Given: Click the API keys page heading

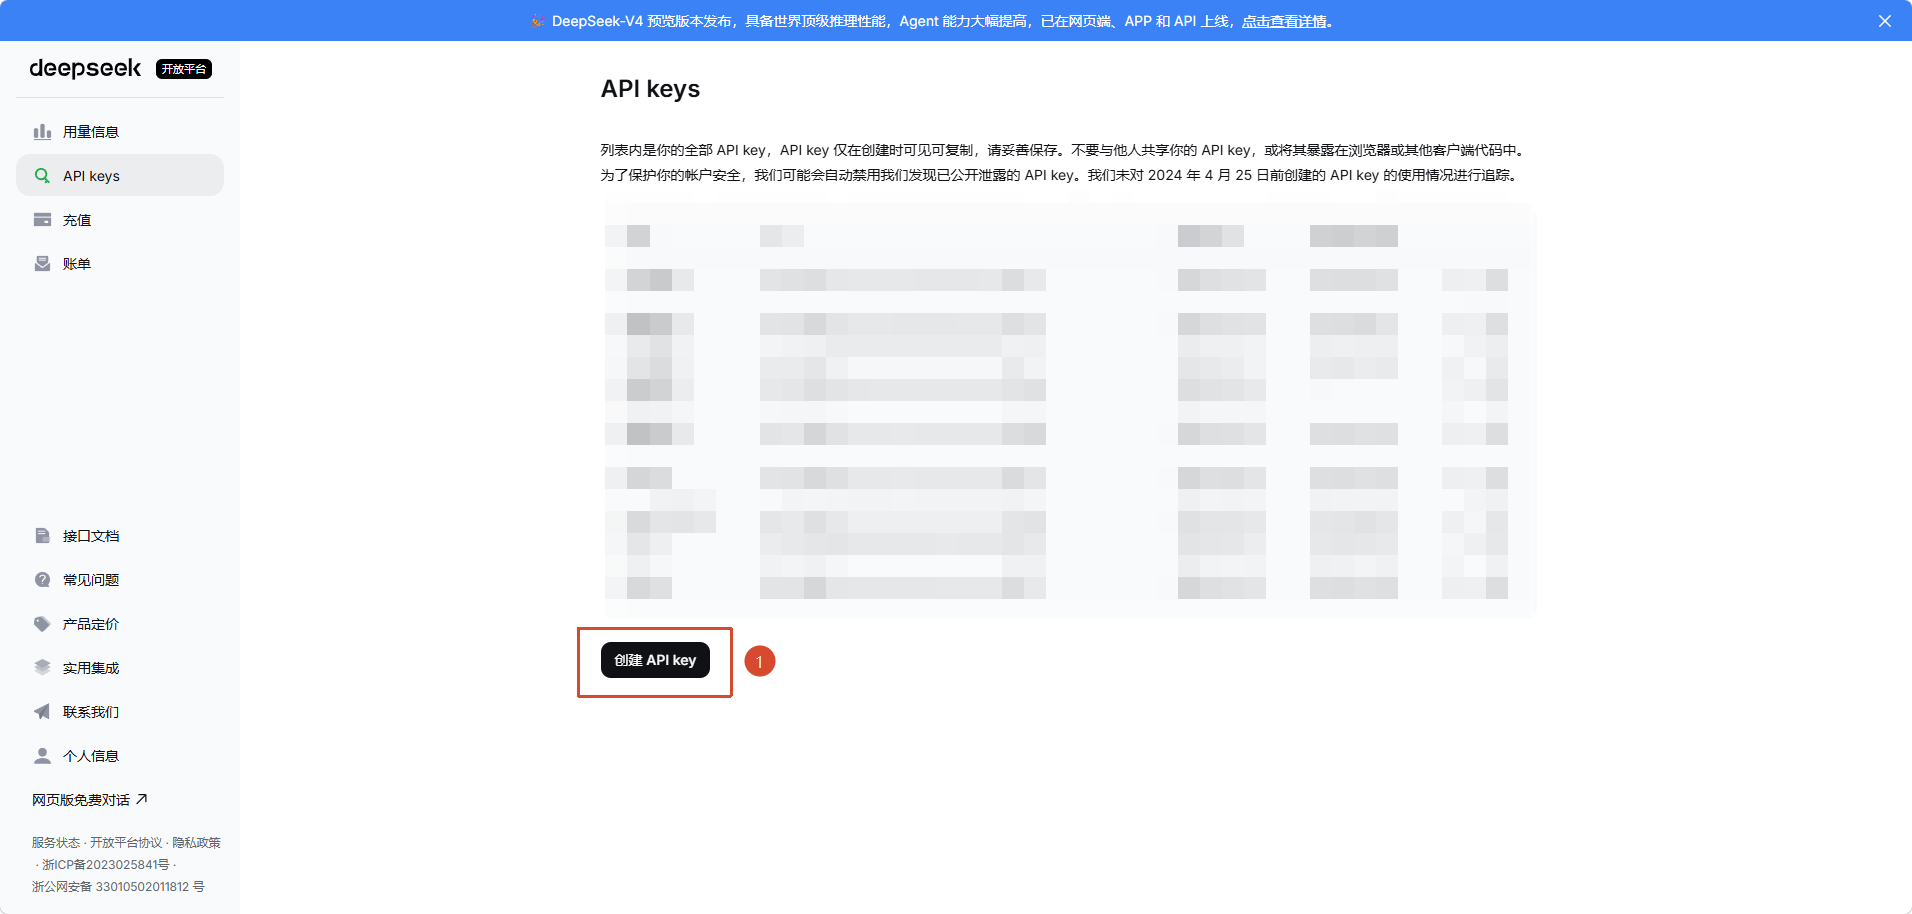Looking at the screenshot, I should click(x=650, y=89).
